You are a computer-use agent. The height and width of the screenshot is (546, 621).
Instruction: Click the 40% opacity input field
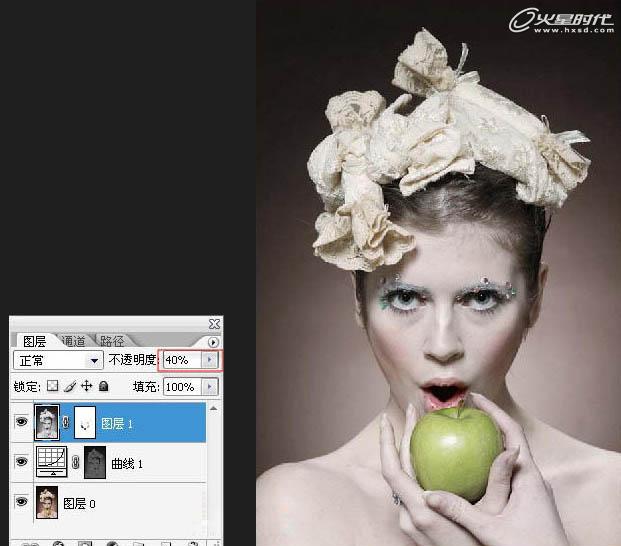183,360
